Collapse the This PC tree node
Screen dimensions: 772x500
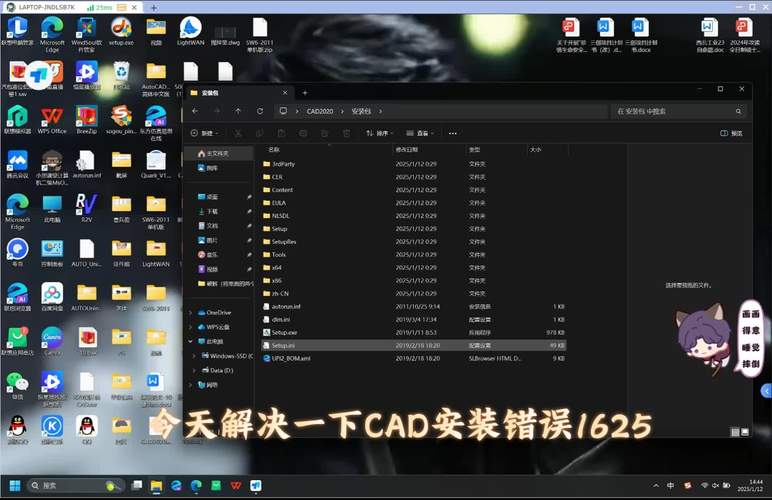click(191, 341)
